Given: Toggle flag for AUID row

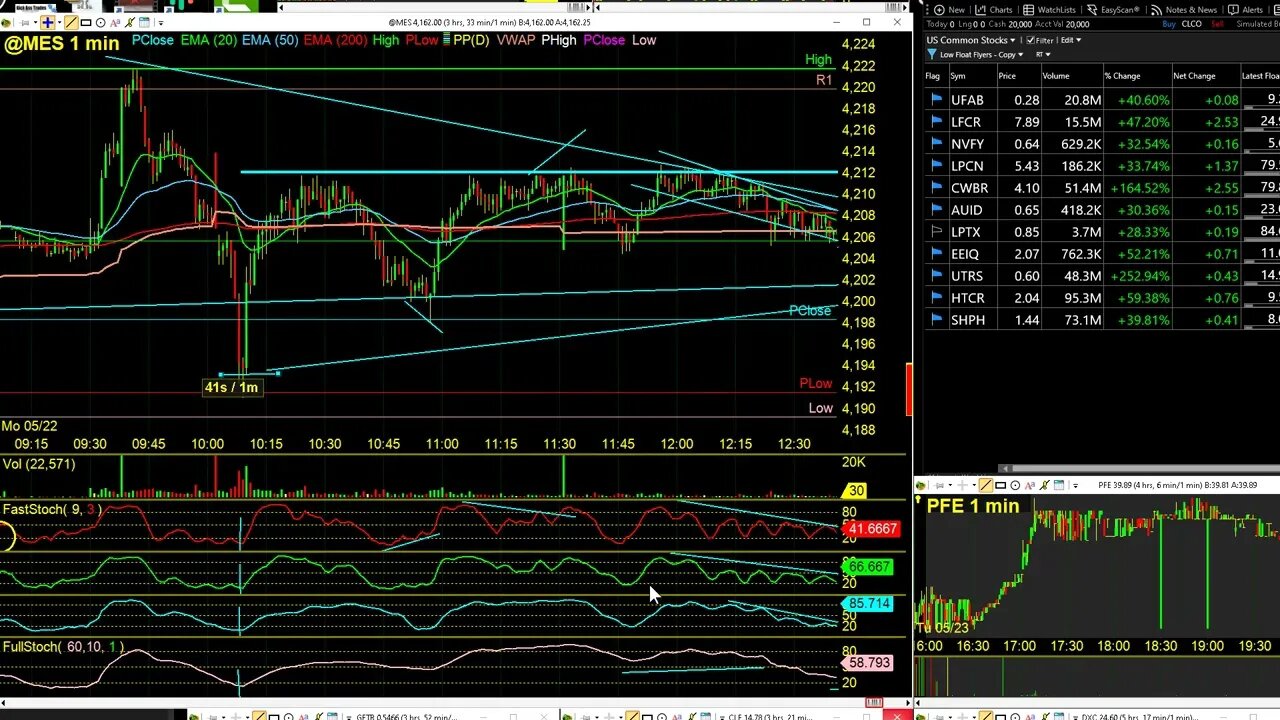Looking at the screenshot, I should pos(935,210).
